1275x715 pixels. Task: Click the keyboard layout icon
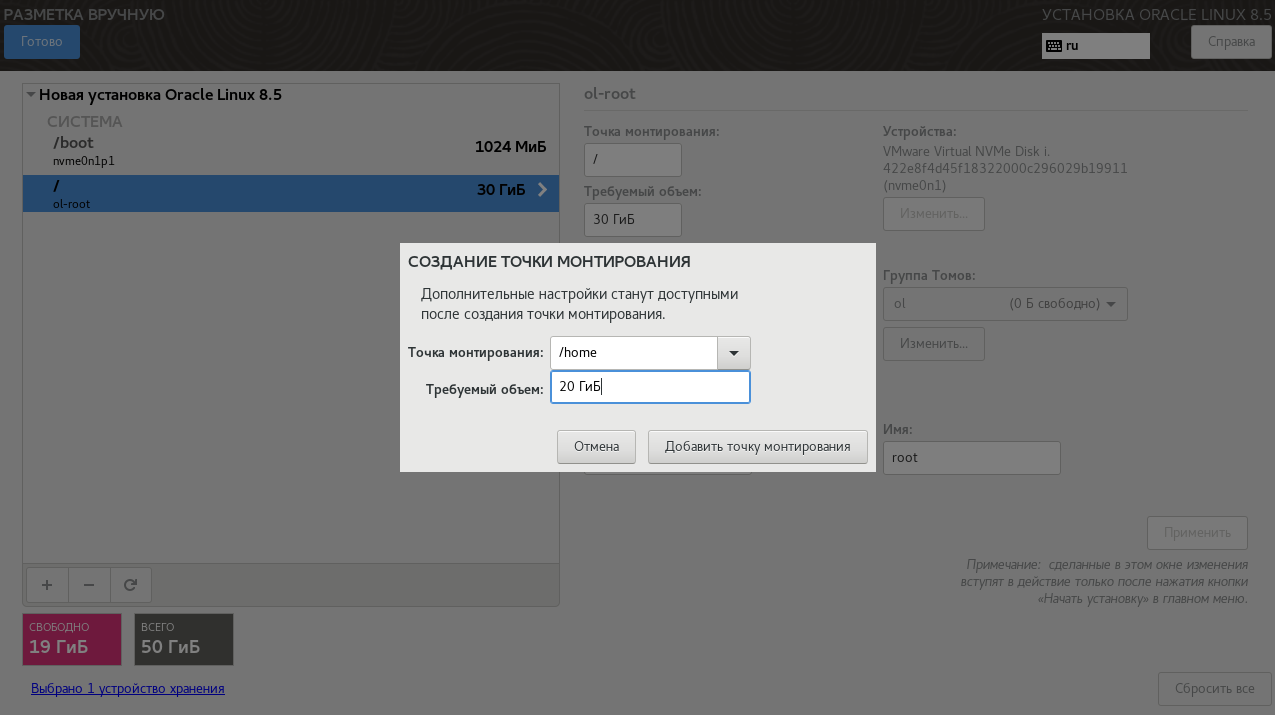click(x=1053, y=46)
